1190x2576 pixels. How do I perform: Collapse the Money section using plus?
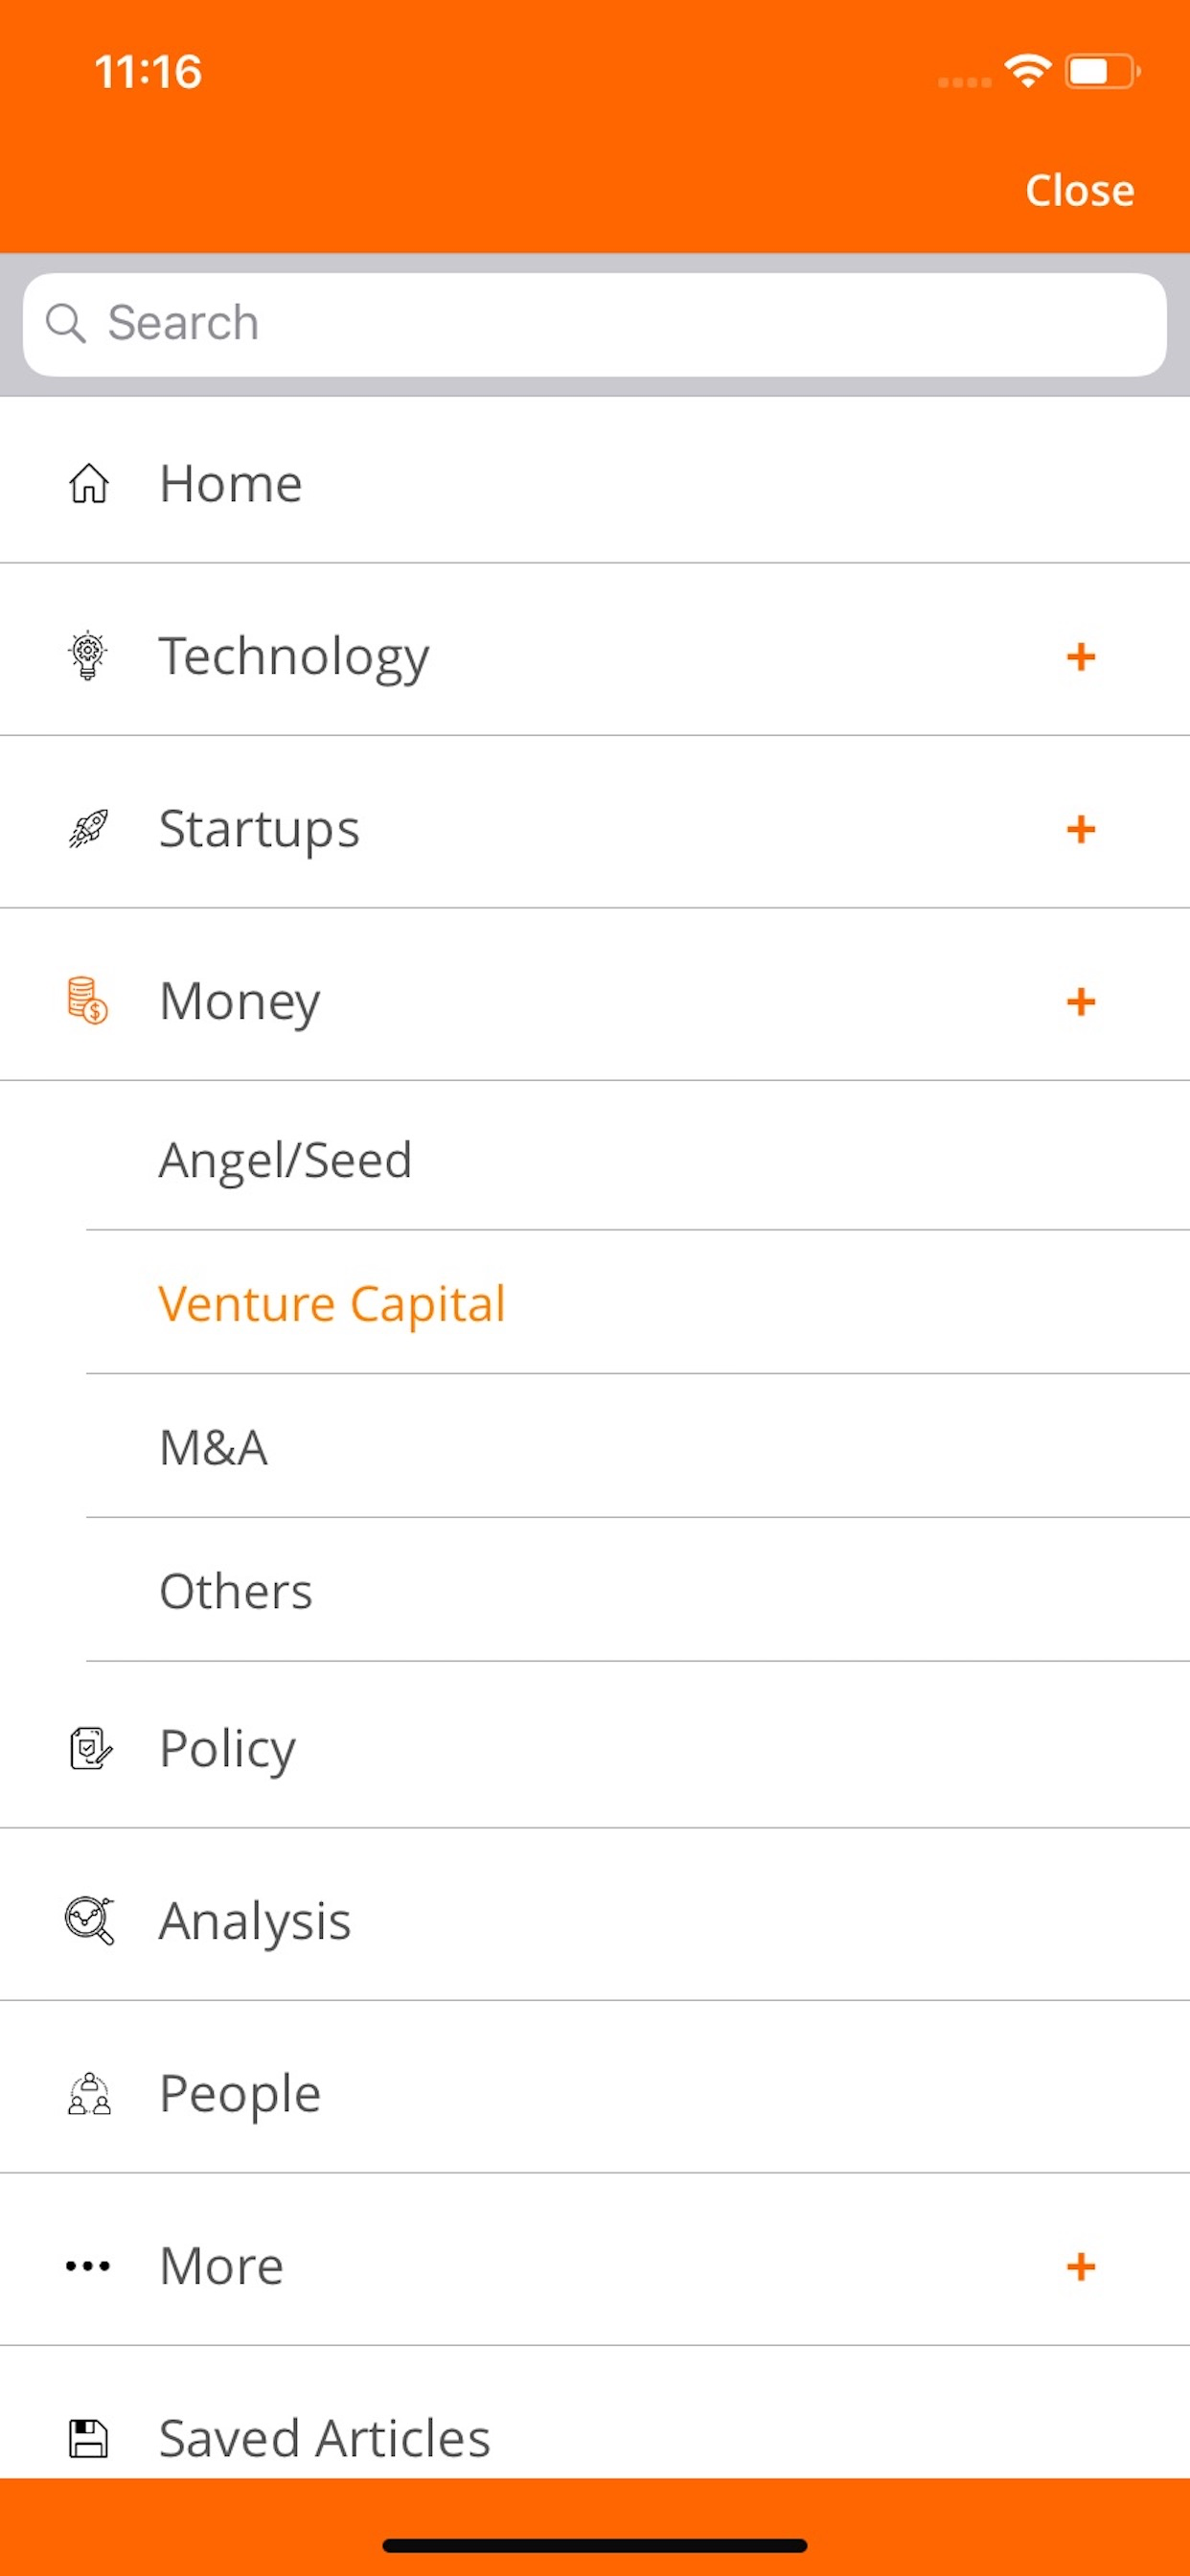click(1080, 1001)
